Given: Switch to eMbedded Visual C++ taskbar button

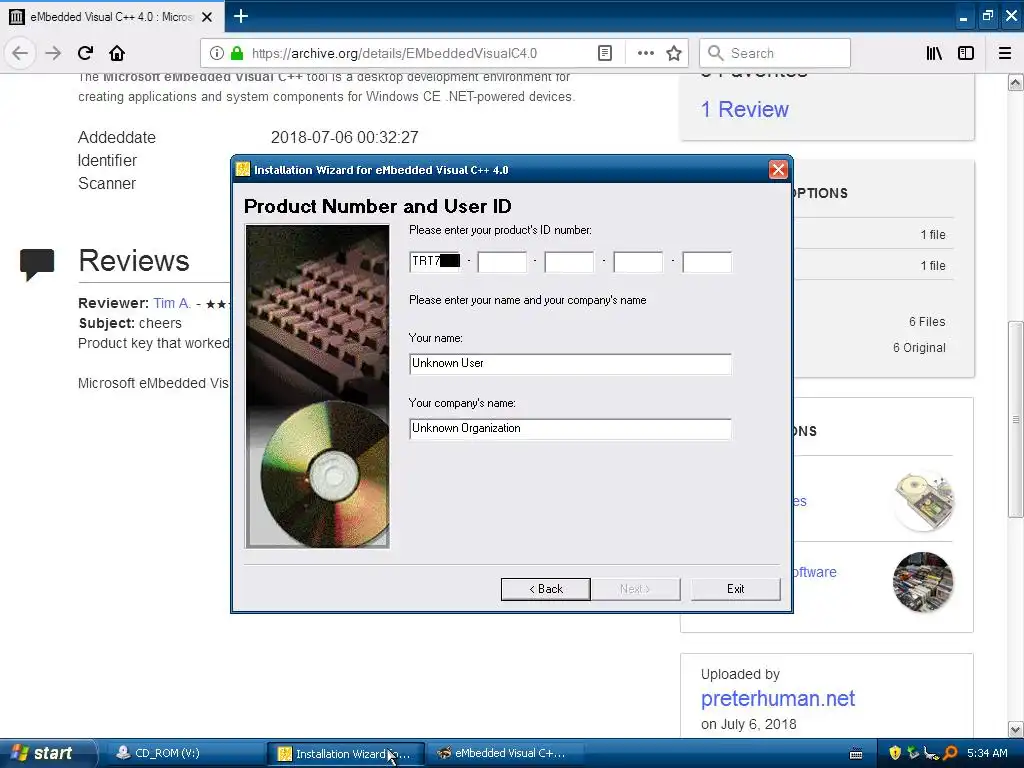Looking at the screenshot, I should 505,753.
